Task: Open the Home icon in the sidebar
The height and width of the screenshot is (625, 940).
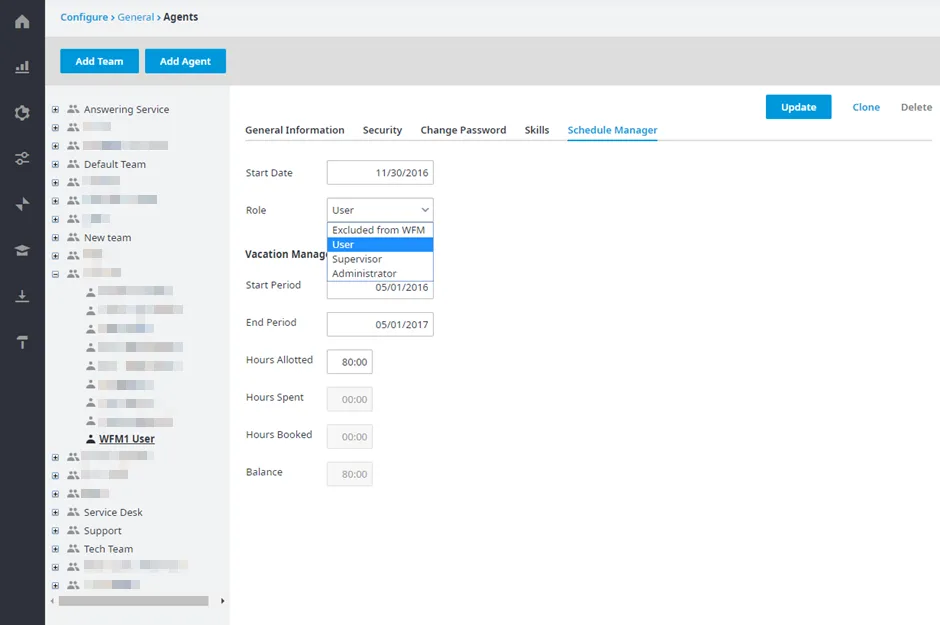Action: tap(22, 22)
